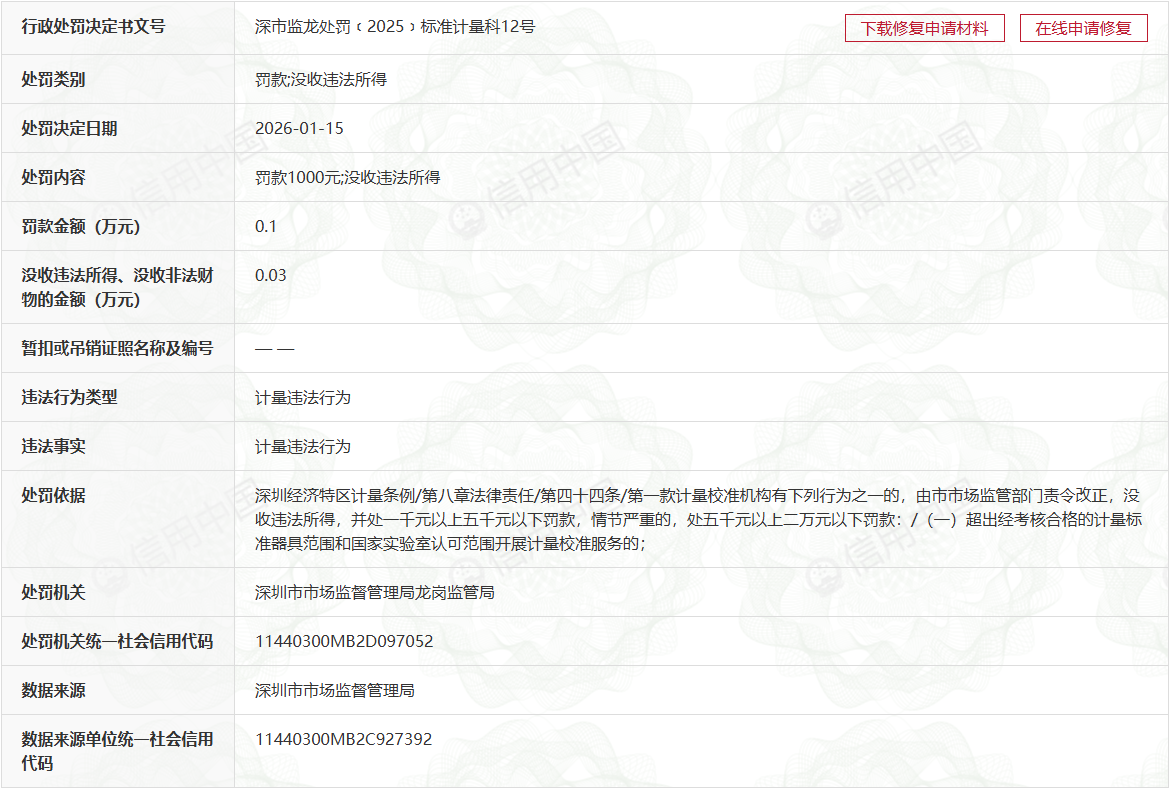The width and height of the screenshot is (1172, 791).
Task: Click the authority name 深圳市市场监督管理局龙岗监管局
Action: click(375, 592)
